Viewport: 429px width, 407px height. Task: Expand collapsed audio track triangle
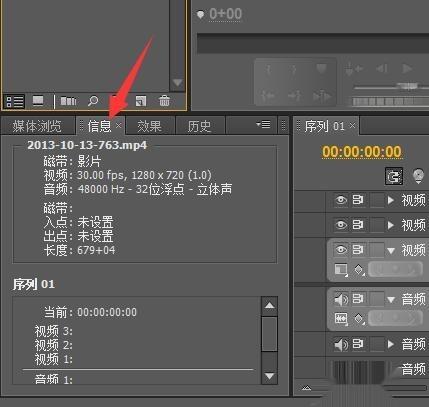pos(391,344)
